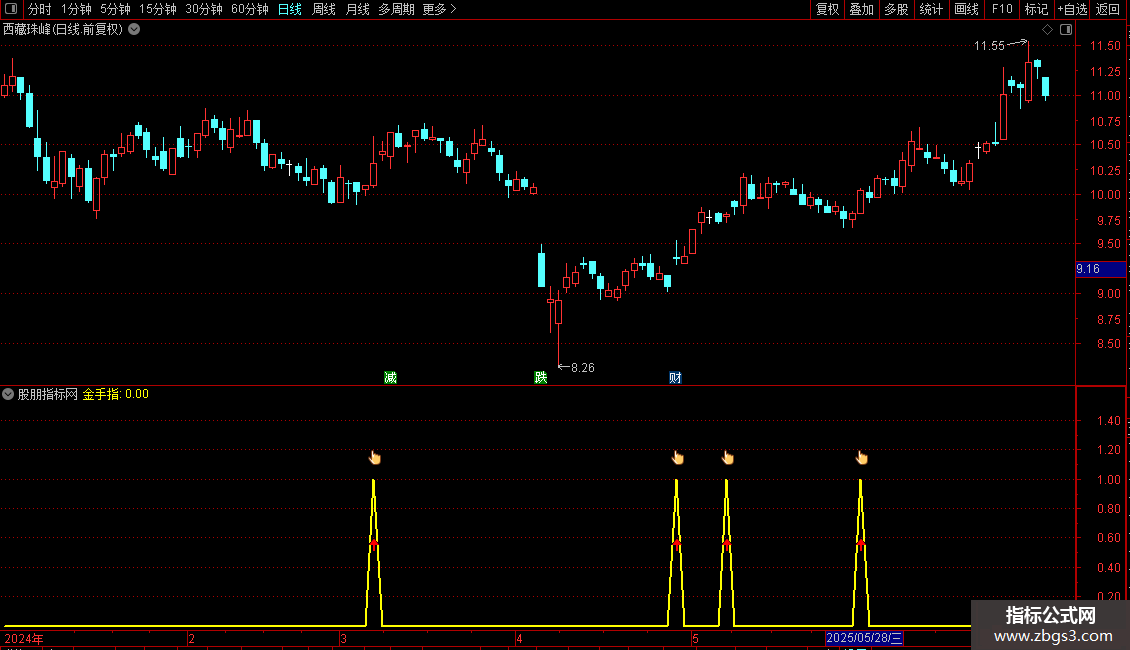Screen dimensions: 1130x650
Task: Open the 多股 multi-stock view
Action: click(x=896, y=9)
